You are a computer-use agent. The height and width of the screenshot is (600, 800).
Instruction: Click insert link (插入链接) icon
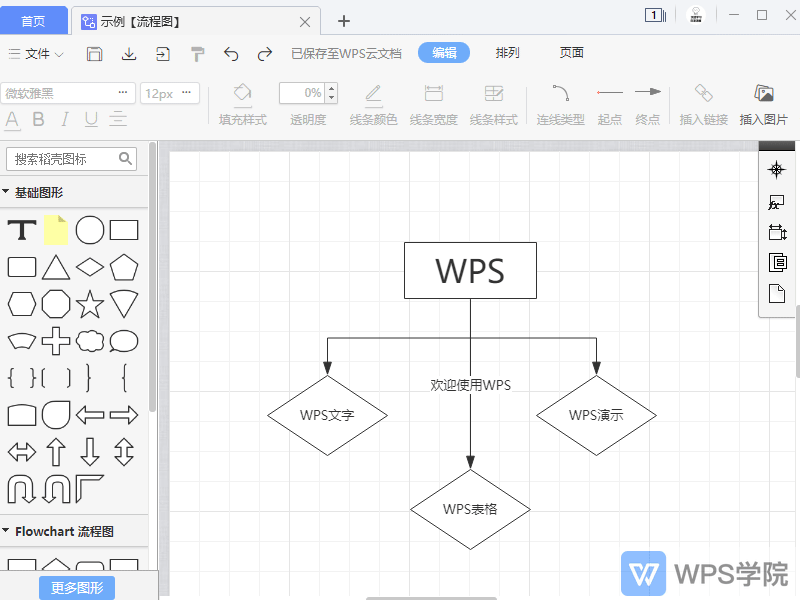coord(704,105)
